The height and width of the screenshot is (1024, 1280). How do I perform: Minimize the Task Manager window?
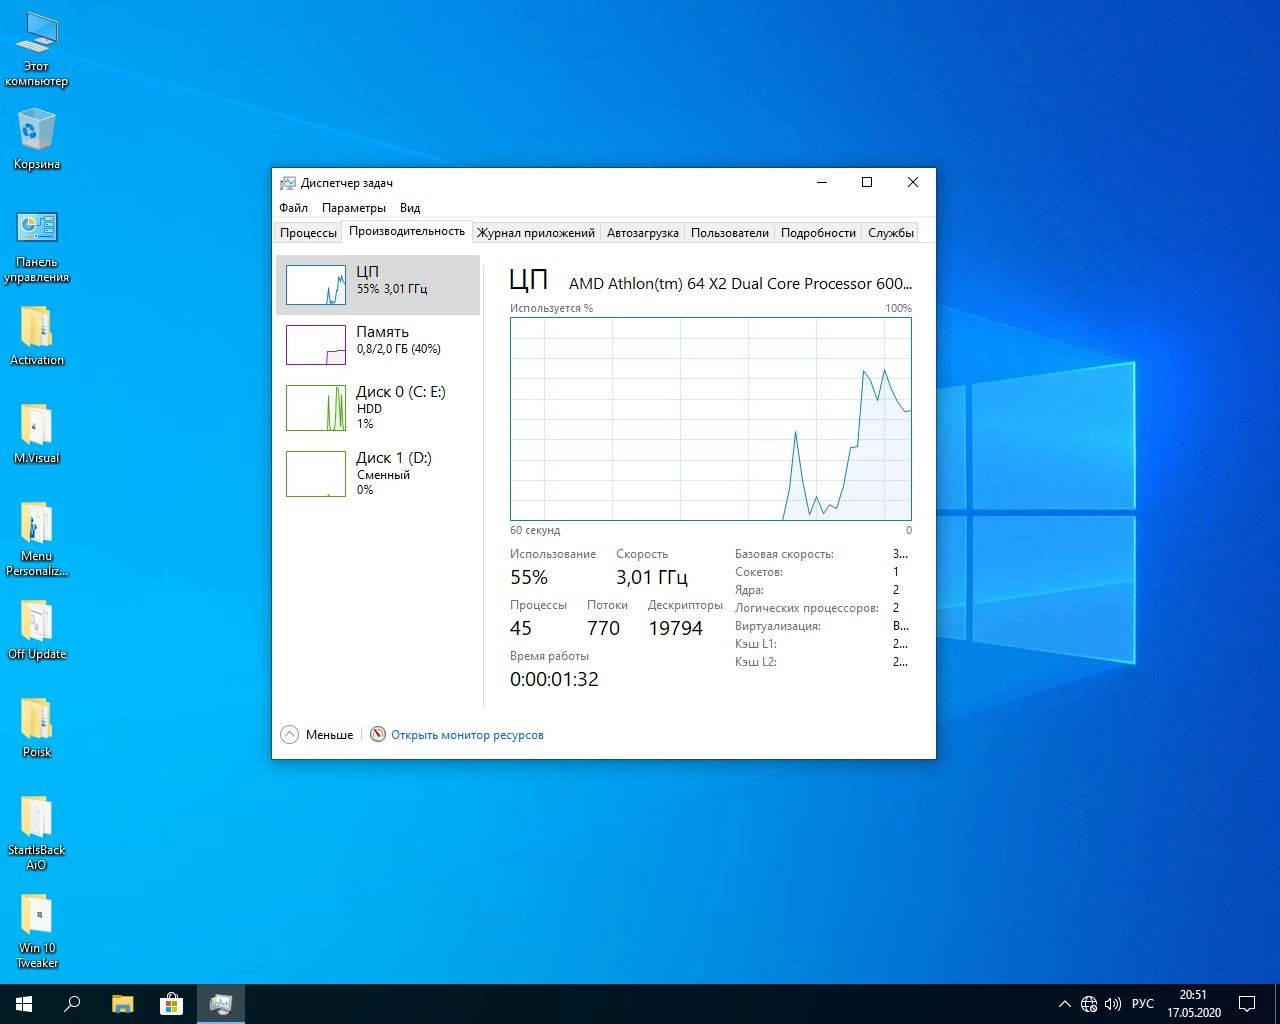(822, 182)
